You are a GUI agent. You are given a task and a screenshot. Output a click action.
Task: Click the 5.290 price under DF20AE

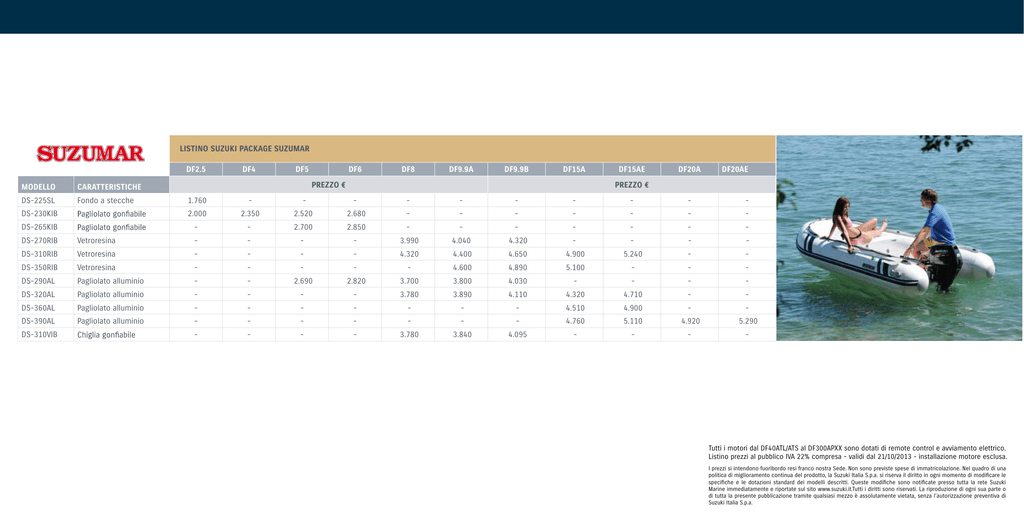pos(748,321)
